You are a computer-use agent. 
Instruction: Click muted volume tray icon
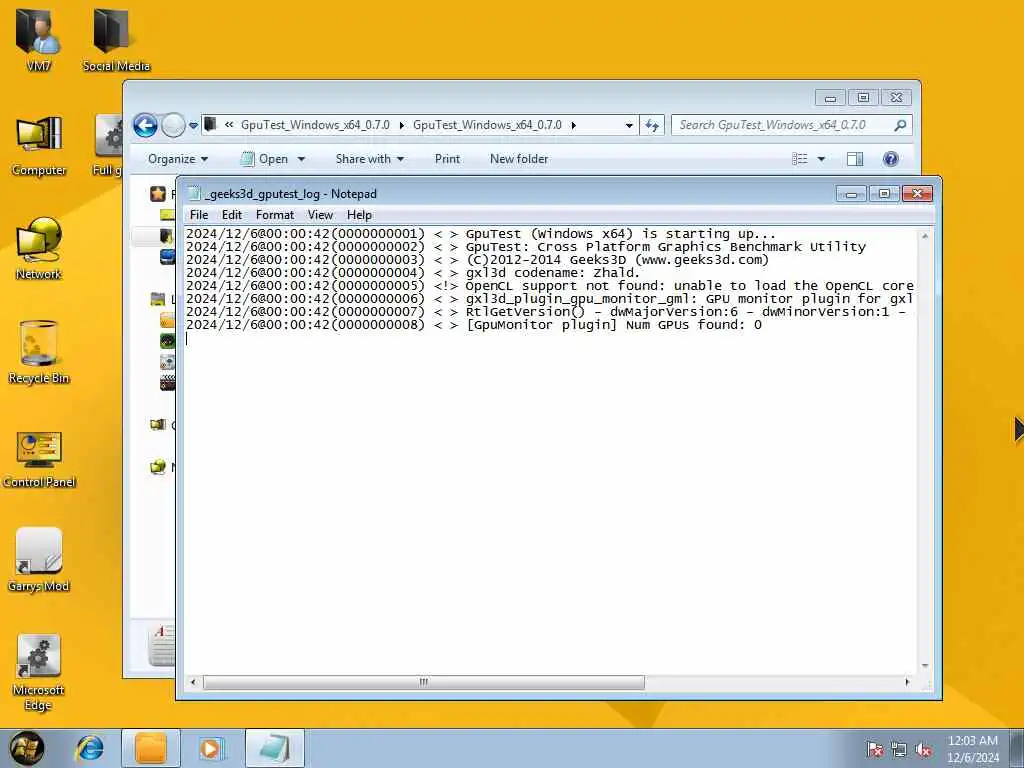click(923, 750)
